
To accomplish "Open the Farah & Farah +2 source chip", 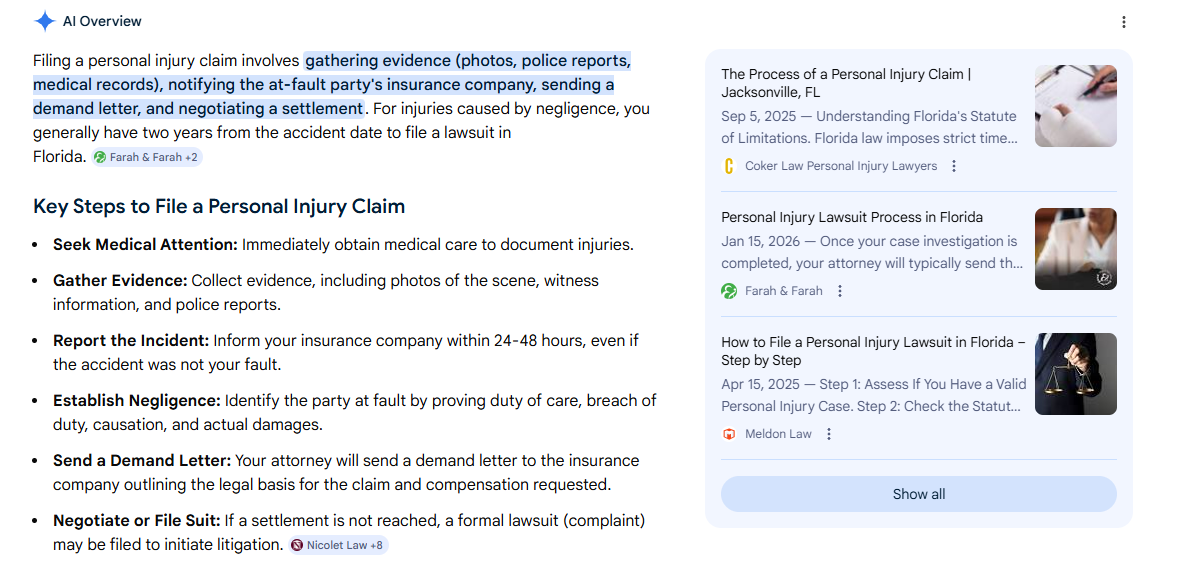I will point(147,158).
